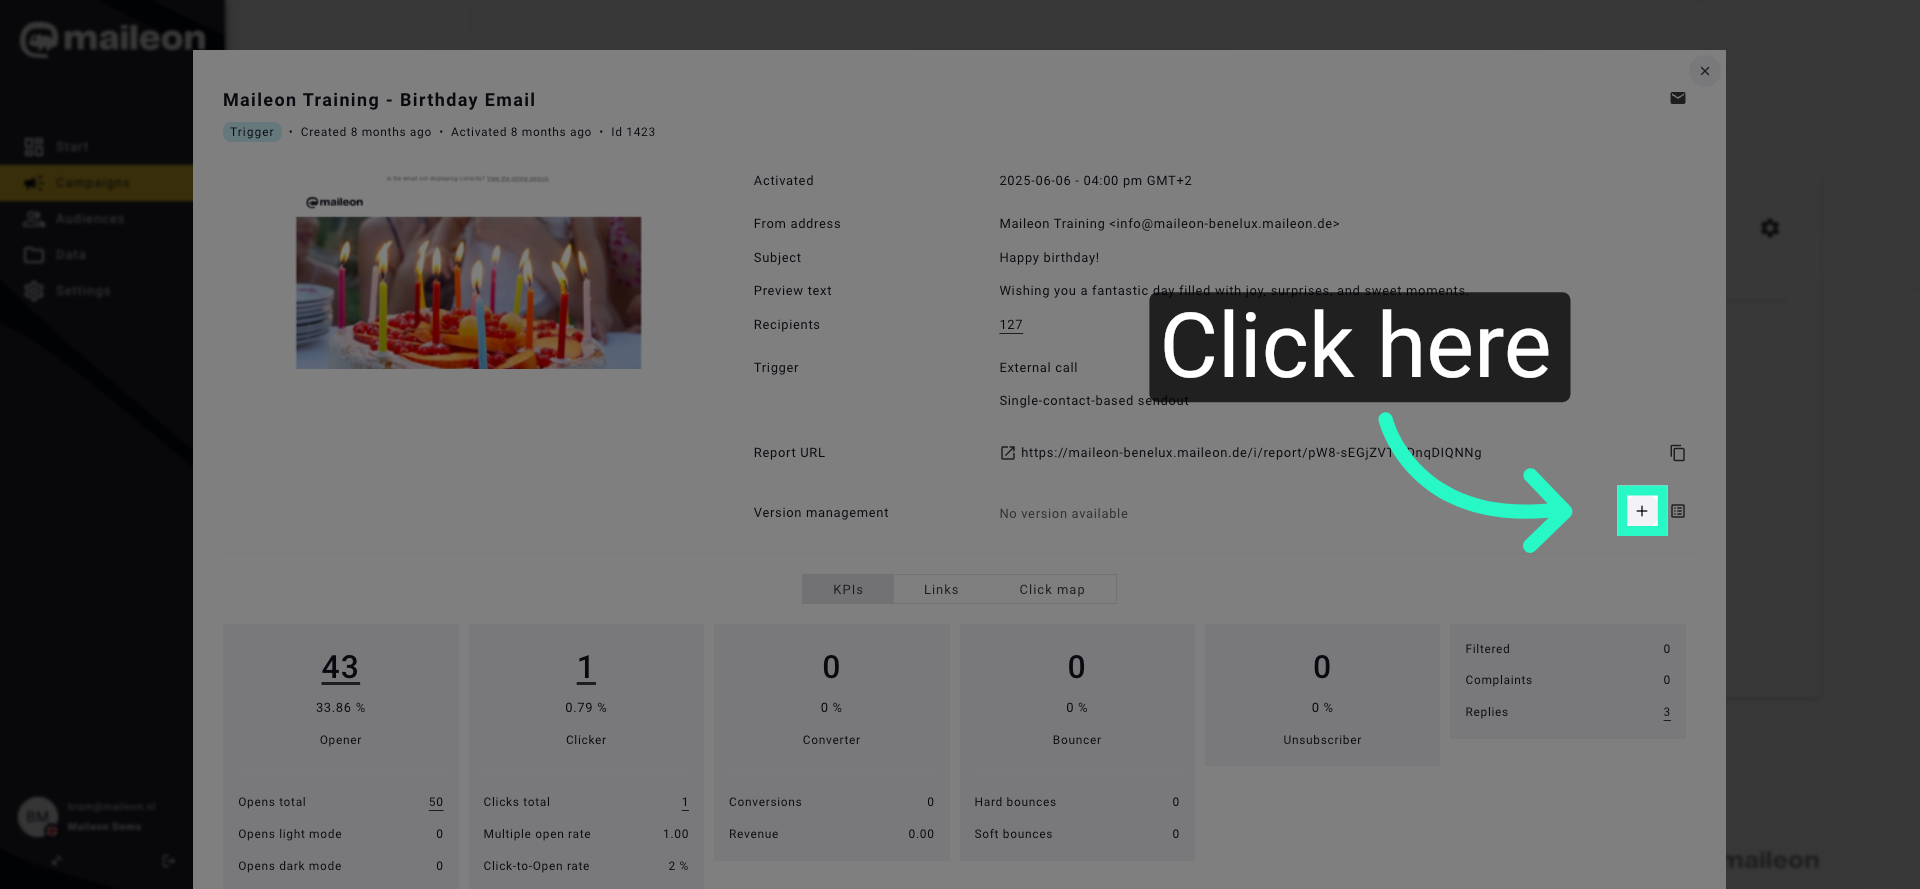
Task: Click the From address value
Action: tap(1169, 224)
